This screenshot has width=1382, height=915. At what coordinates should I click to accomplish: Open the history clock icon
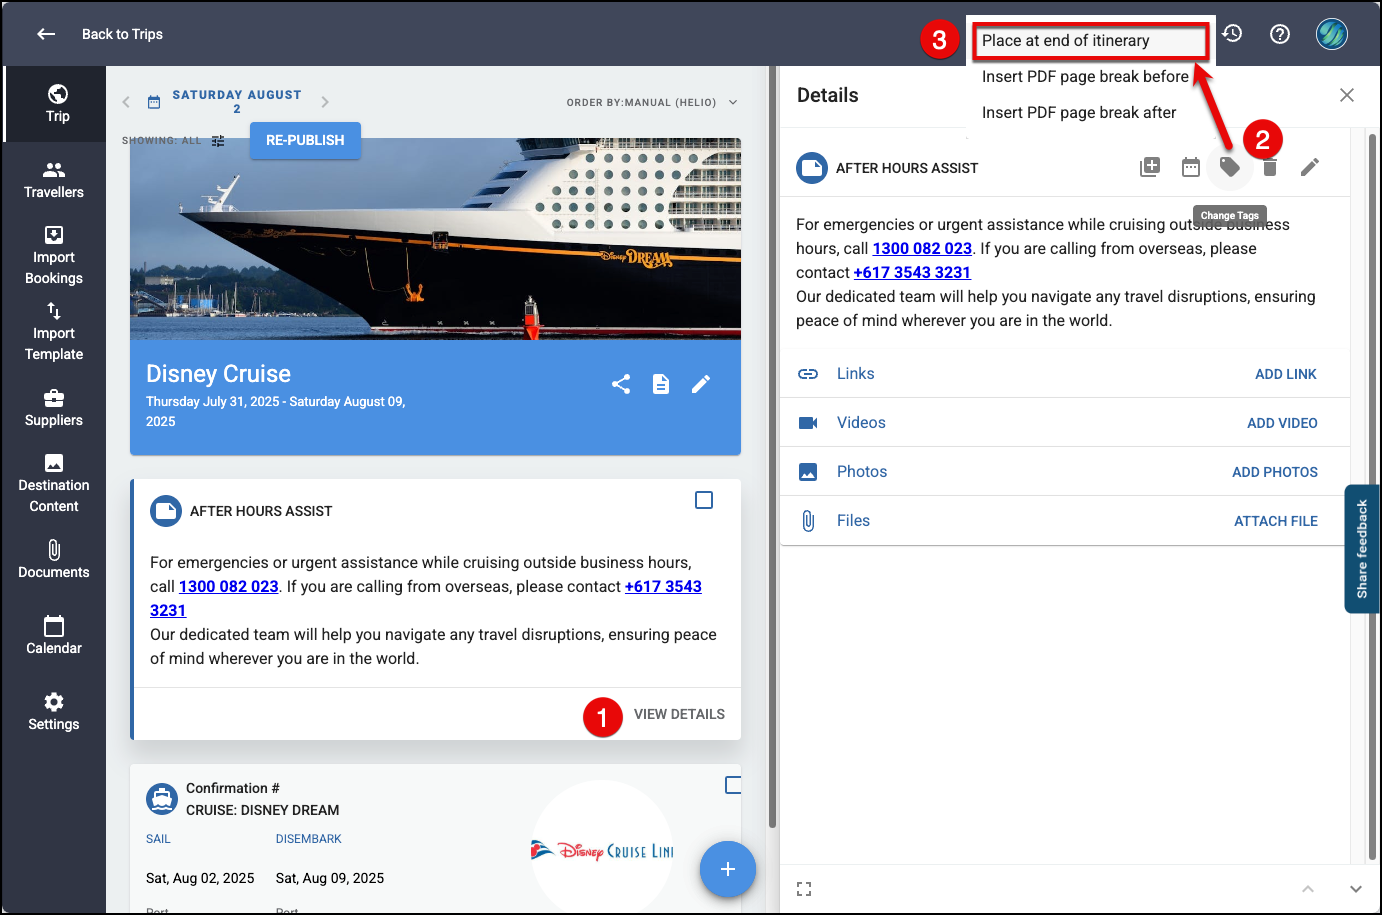(1232, 34)
